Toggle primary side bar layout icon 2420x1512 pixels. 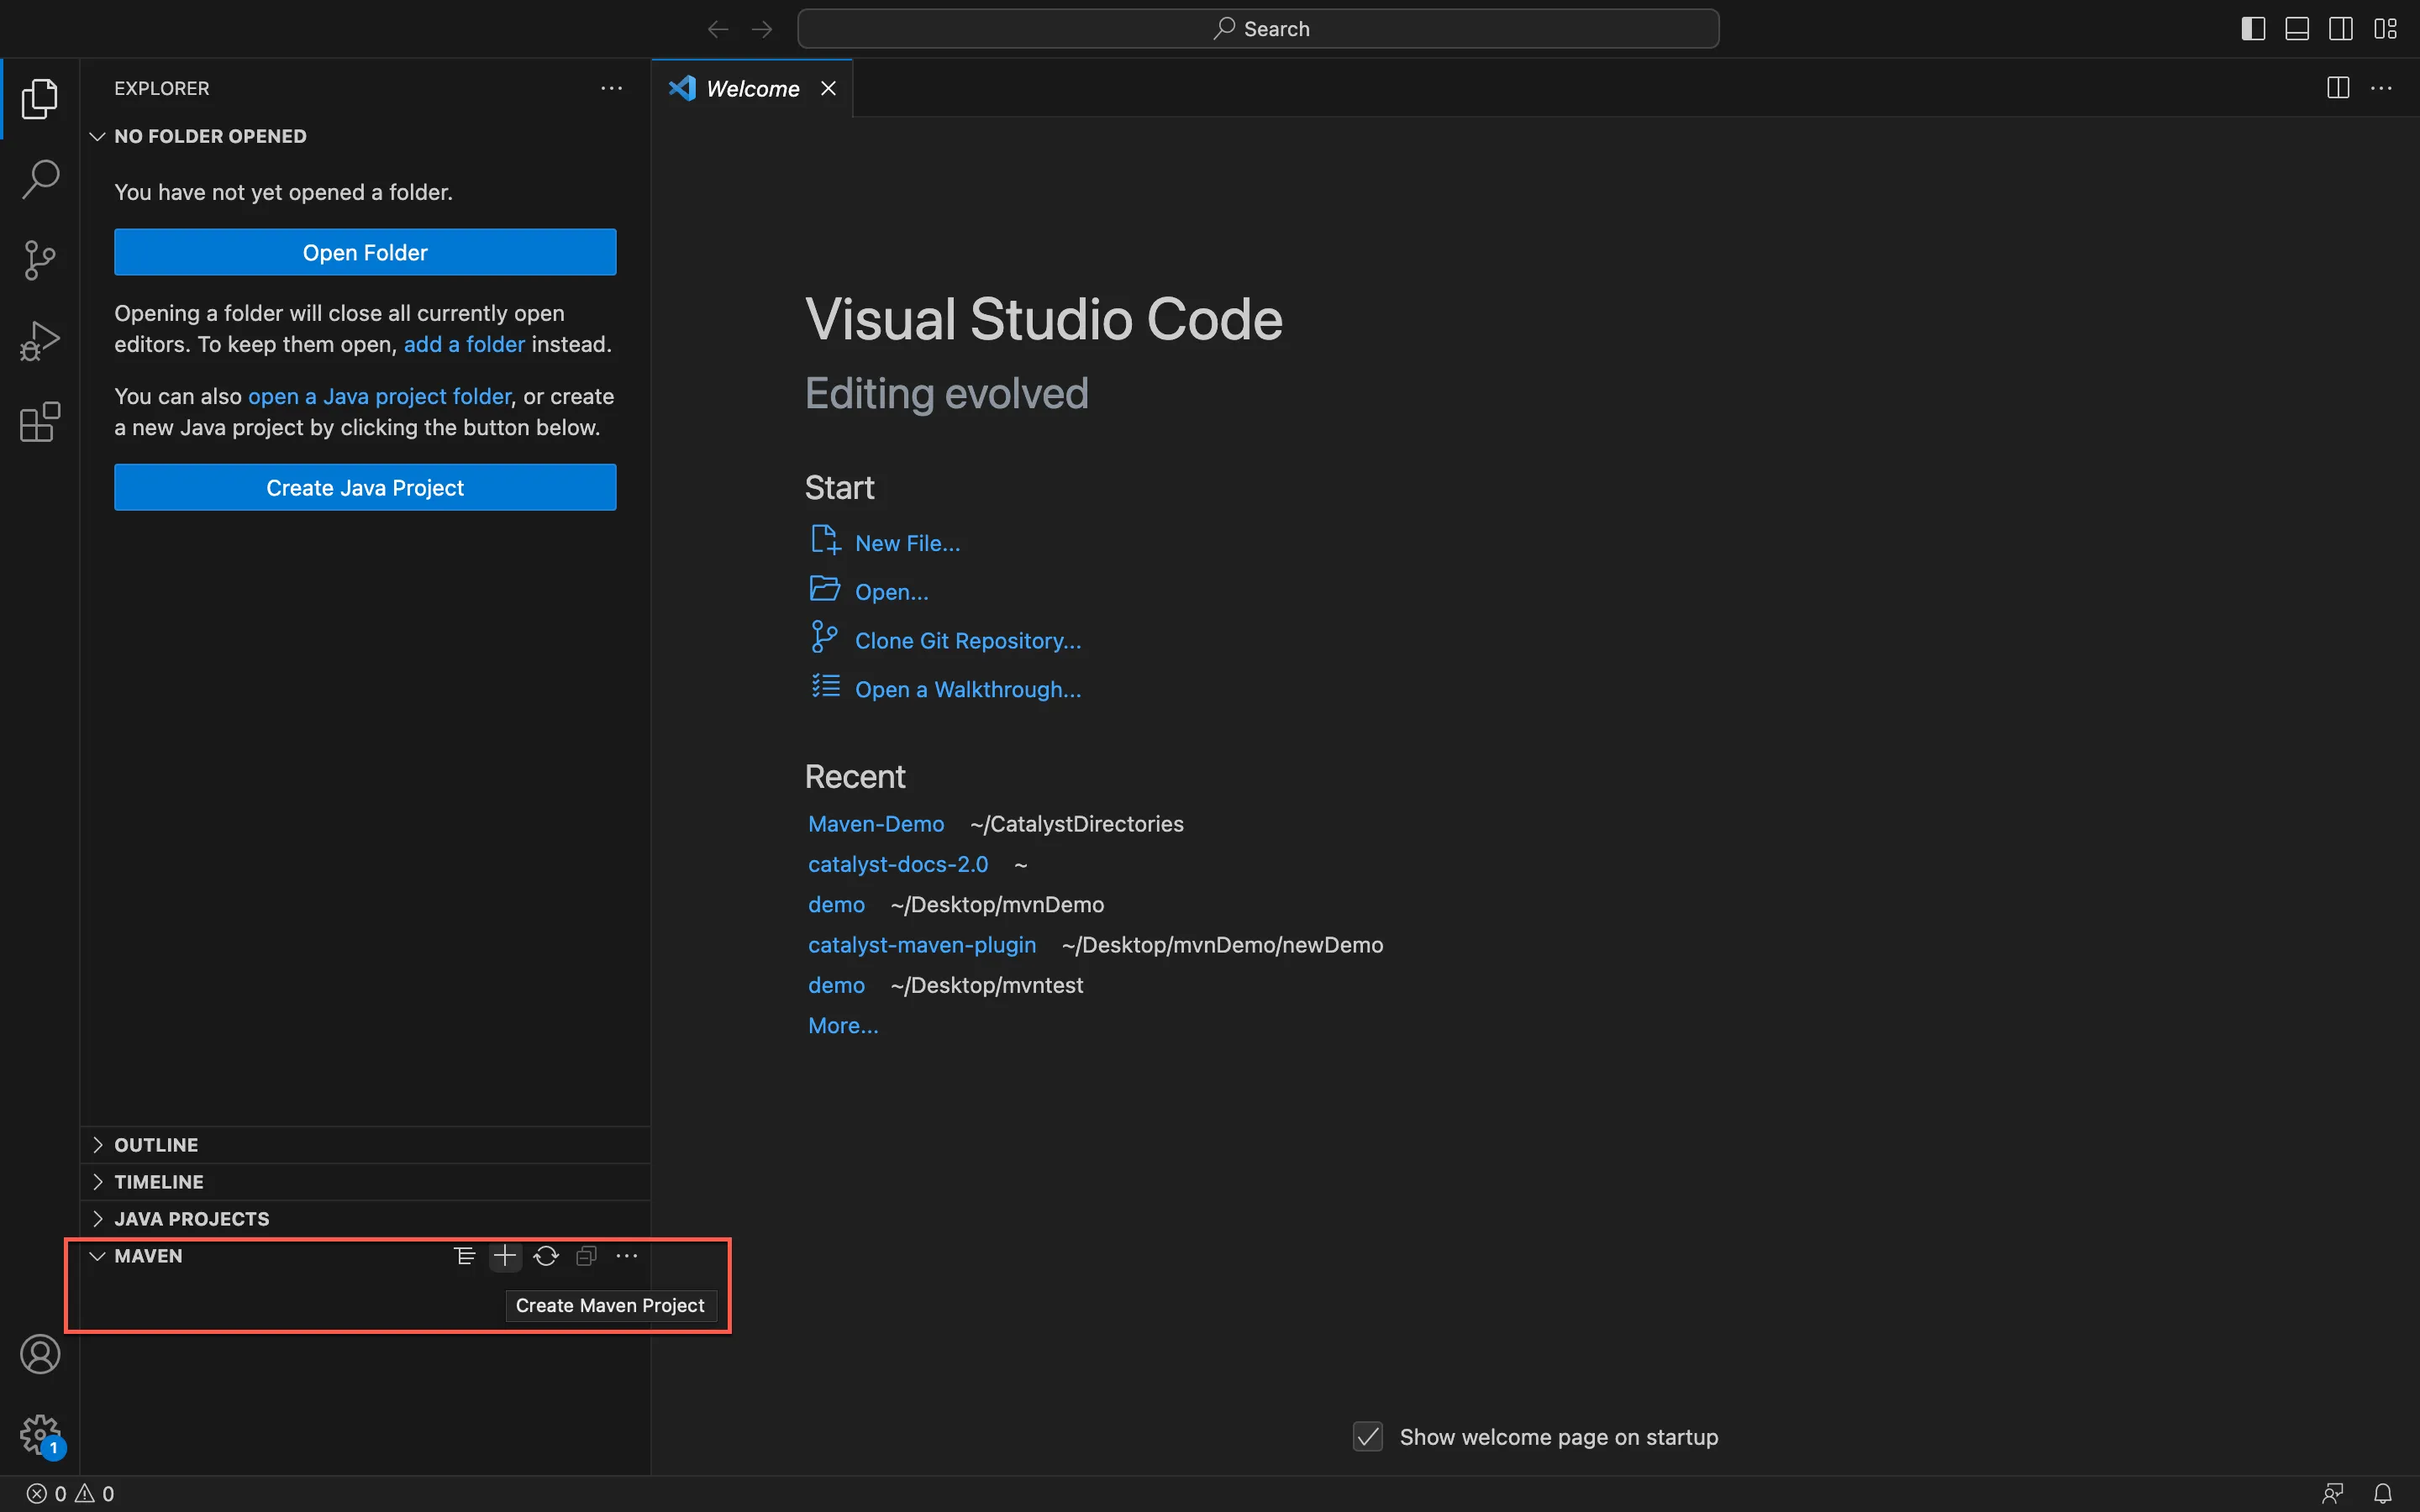coord(2253,29)
